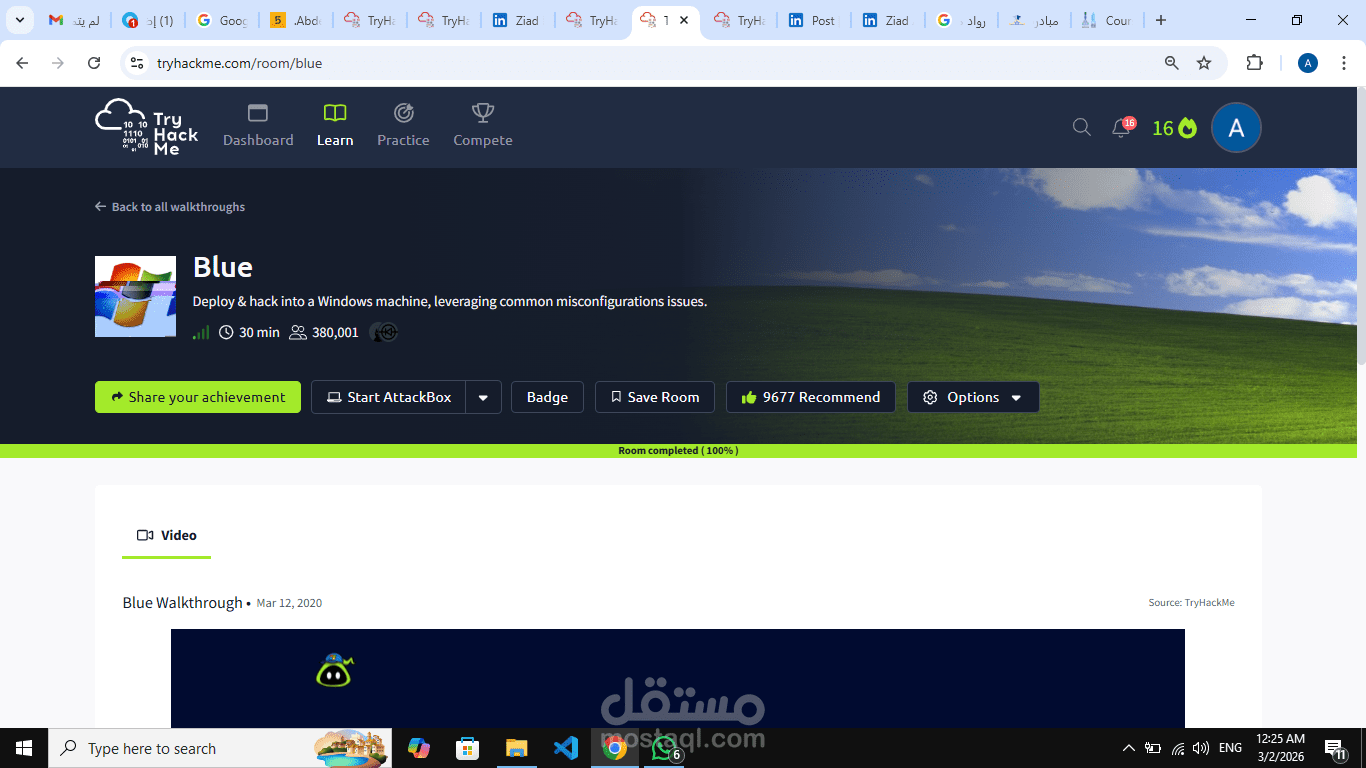Click the TryHackMe cloud logo
Image resolution: width=1366 pixels, height=768 pixels.
point(147,127)
